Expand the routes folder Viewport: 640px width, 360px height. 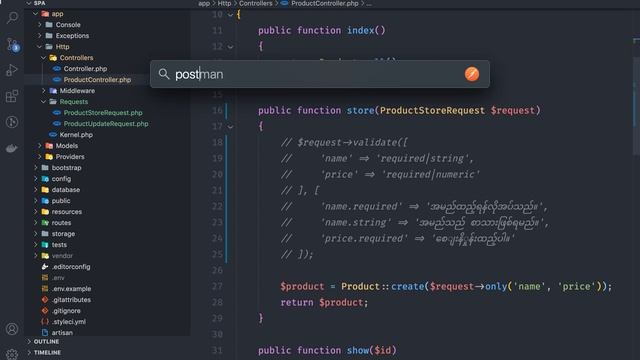tap(36, 223)
